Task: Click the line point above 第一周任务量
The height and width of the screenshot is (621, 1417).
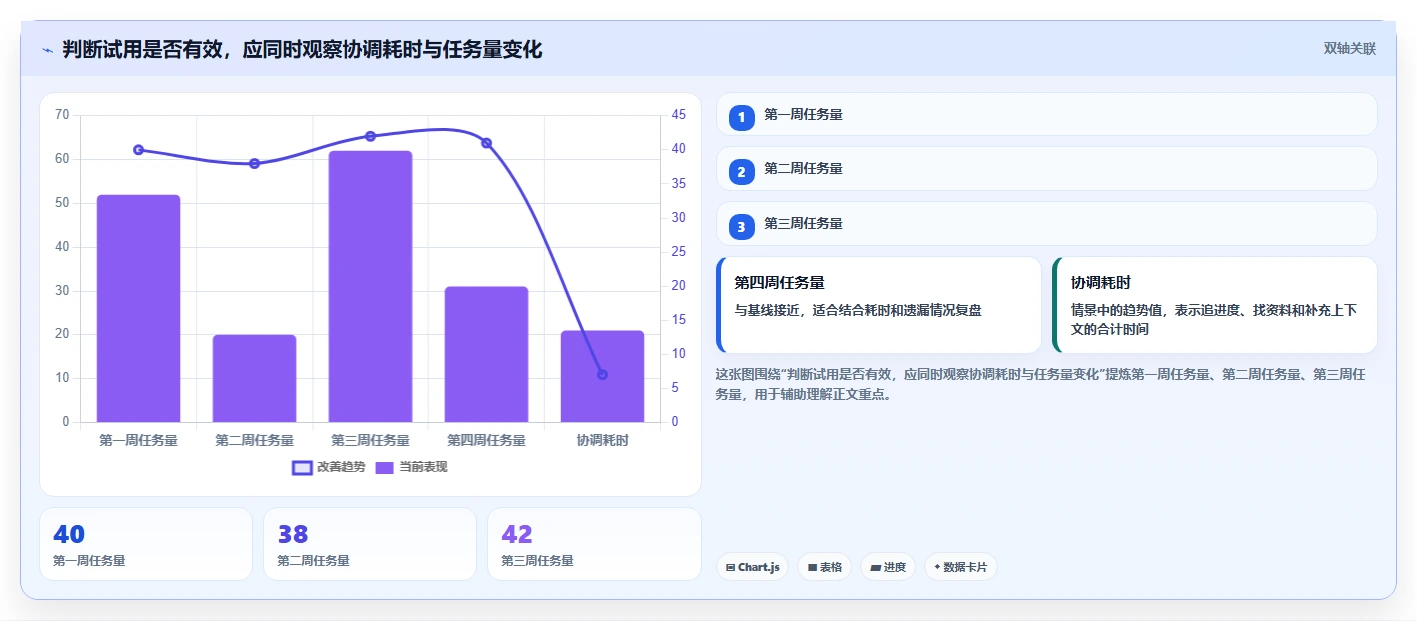Action: click(138, 150)
